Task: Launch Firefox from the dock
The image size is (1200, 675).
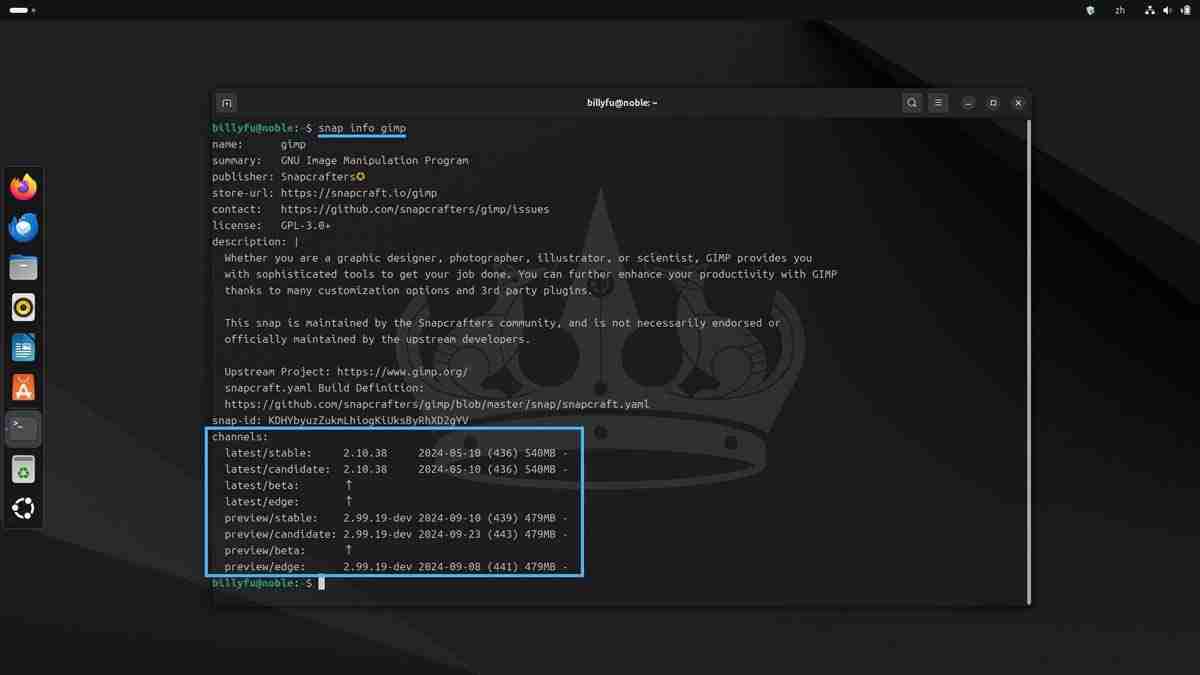Action: pyautogui.click(x=23, y=186)
